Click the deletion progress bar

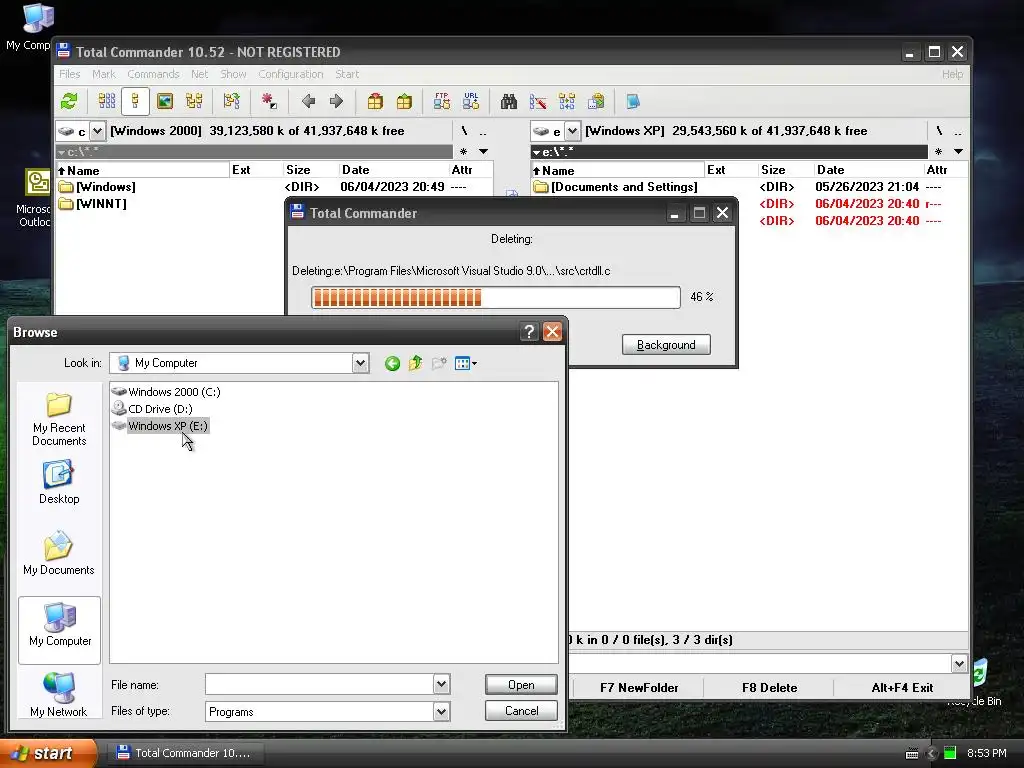point(496,297)
